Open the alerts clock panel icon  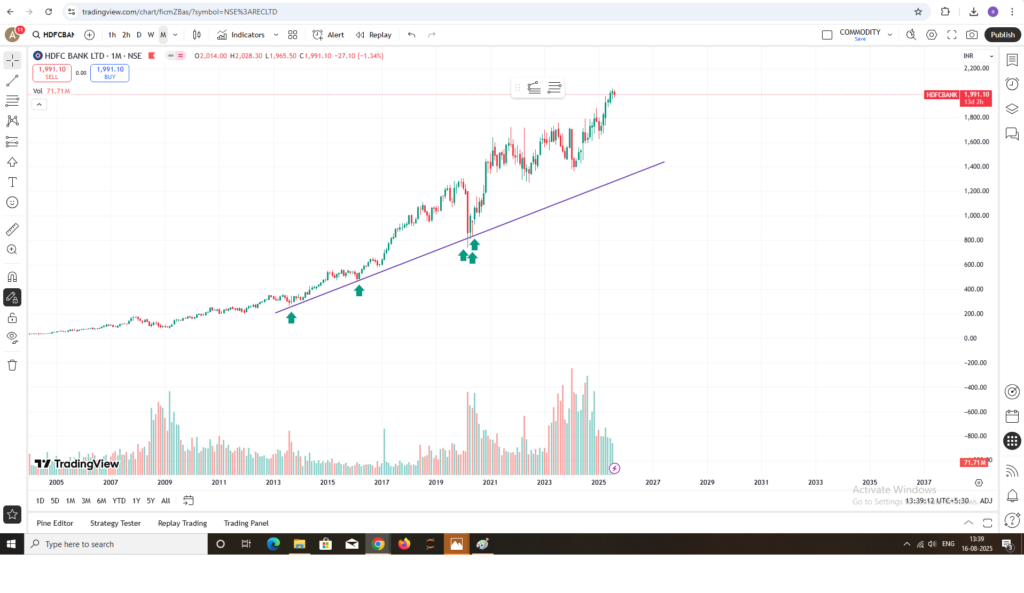pyautogui.click(x=1012, y=84)
